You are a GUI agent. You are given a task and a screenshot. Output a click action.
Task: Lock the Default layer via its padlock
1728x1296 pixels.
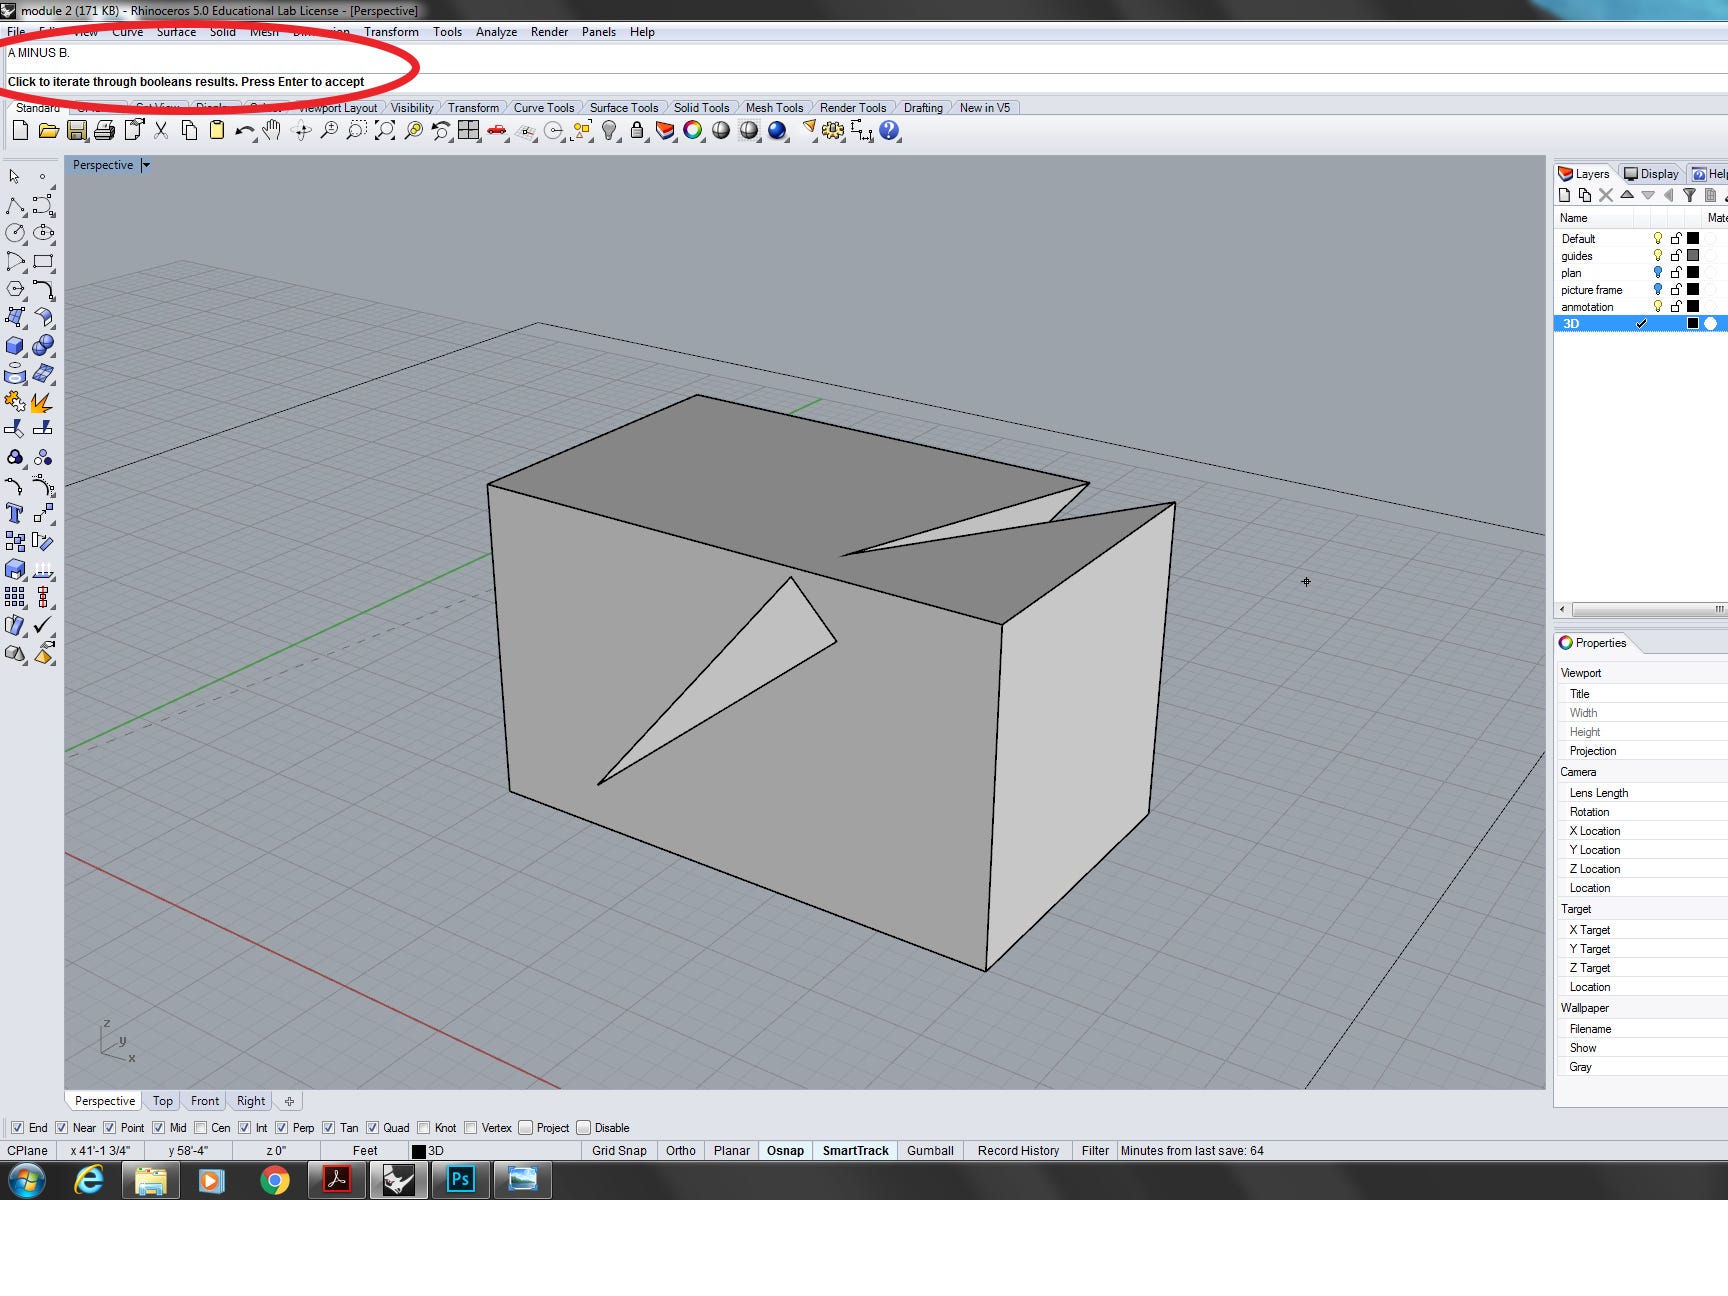[x=1678, y=238]
